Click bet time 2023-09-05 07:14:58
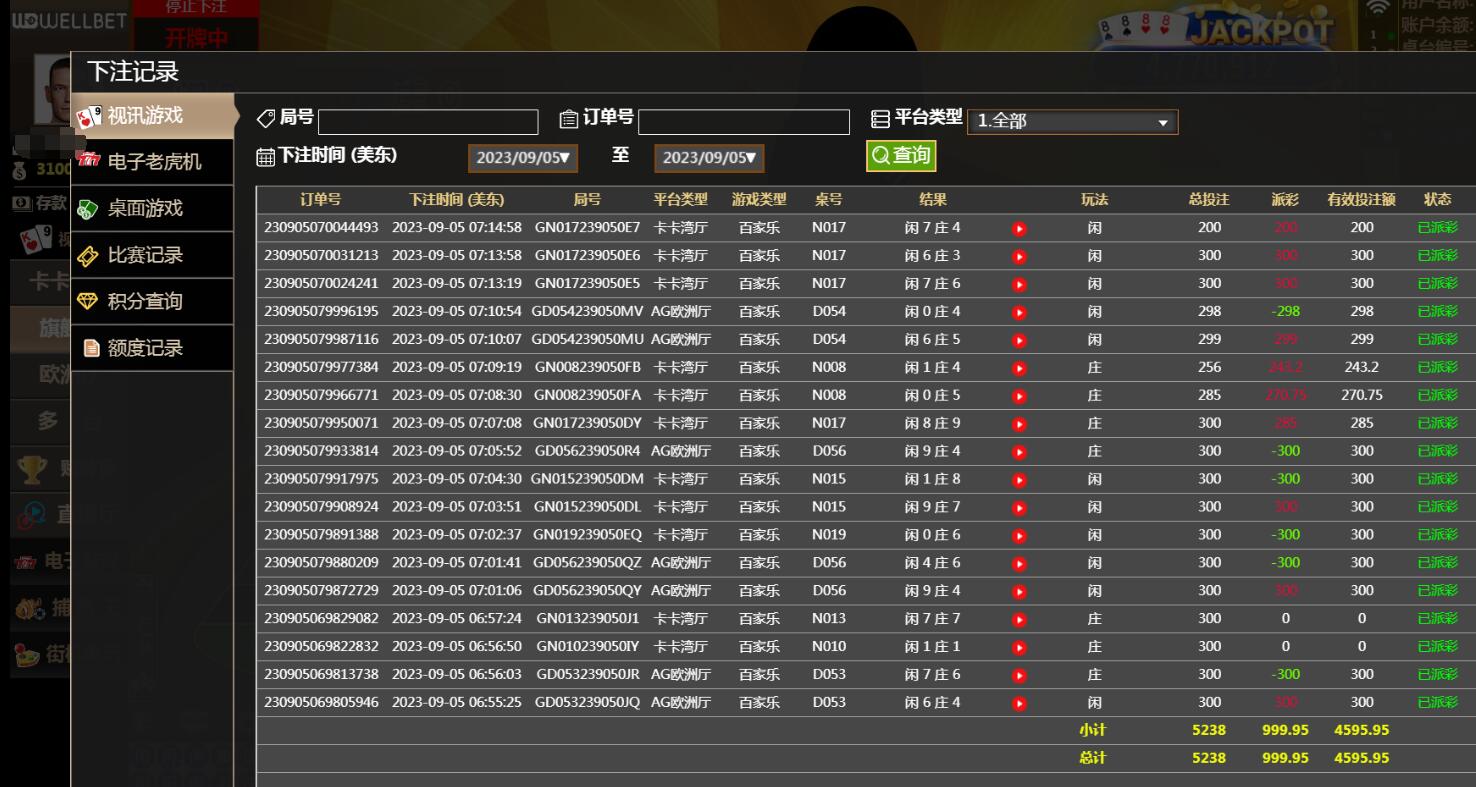 pos(456,228)
